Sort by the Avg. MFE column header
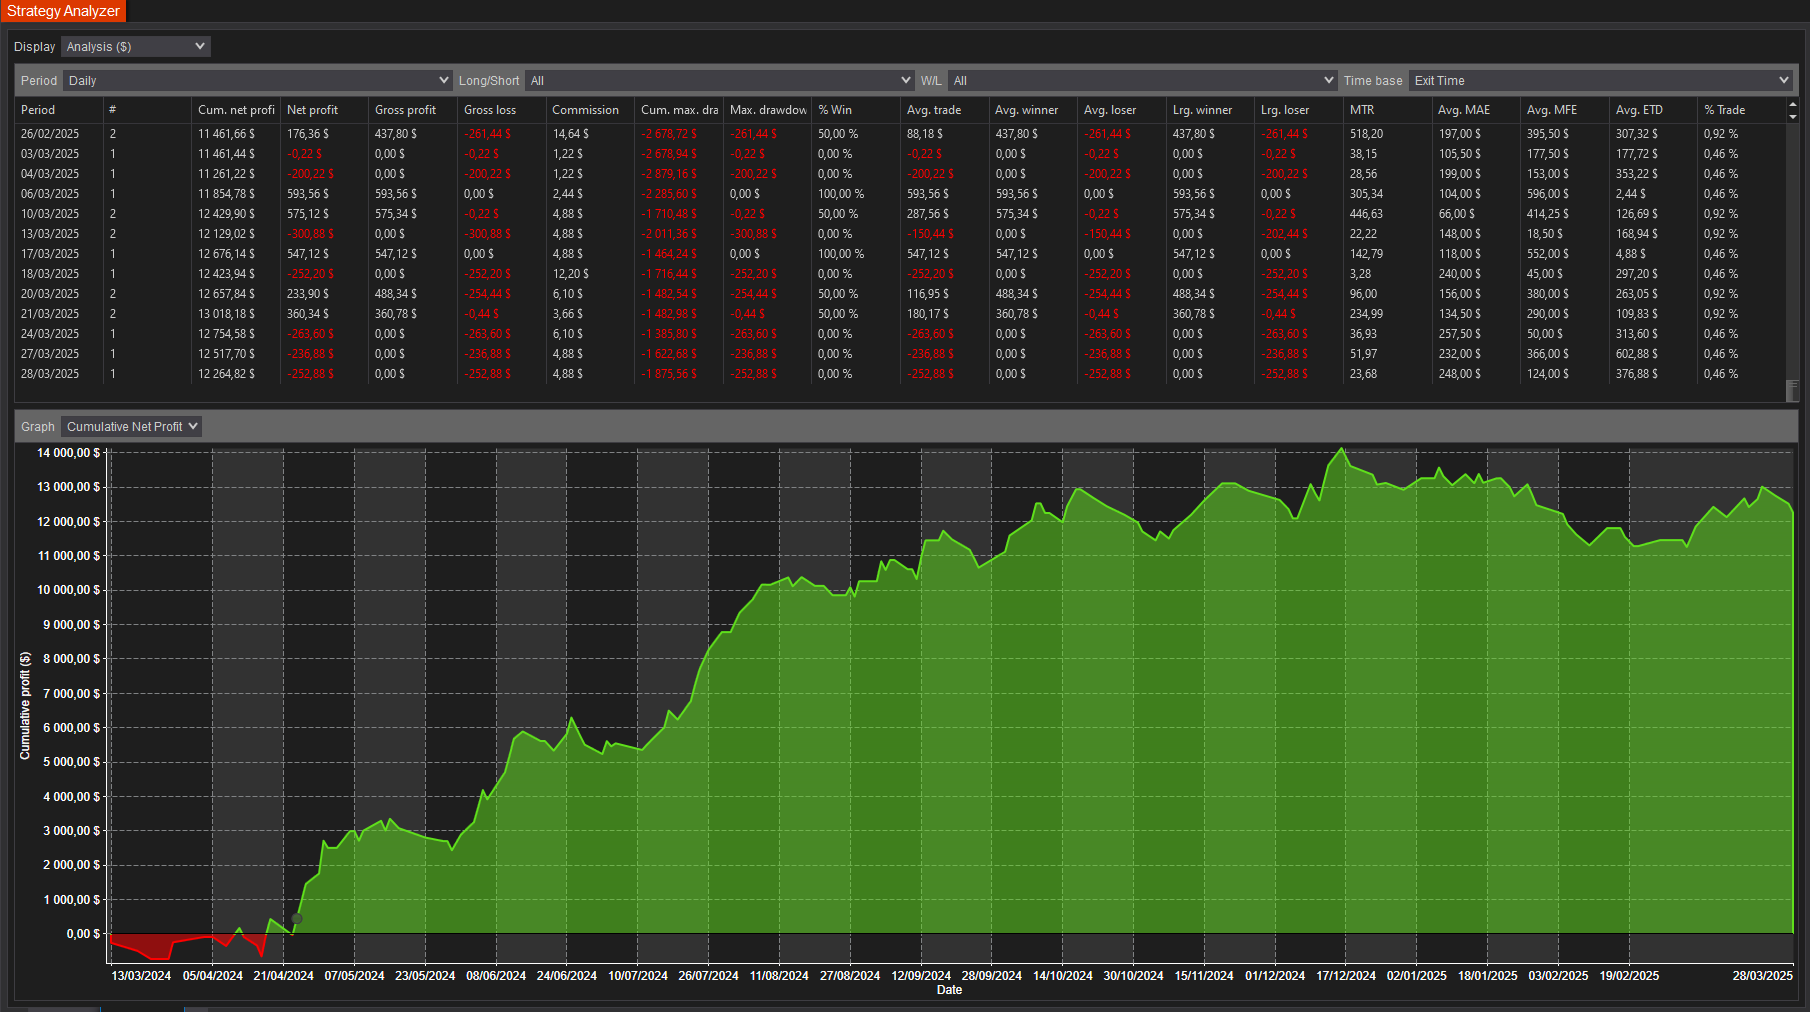The image size is (1810, 1012). pos(1564,110)
